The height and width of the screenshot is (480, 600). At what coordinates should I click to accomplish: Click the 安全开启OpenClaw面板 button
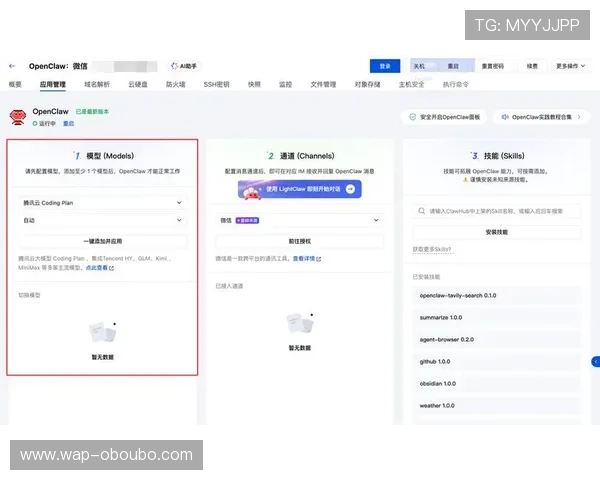pos(444,117)
